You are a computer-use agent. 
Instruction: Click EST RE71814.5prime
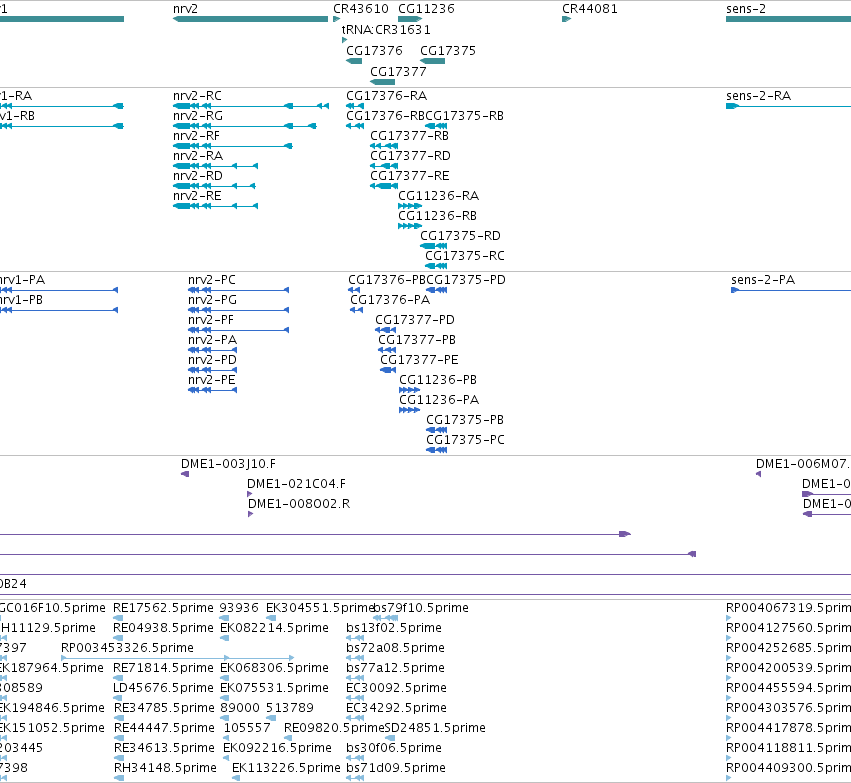[163, 669]
